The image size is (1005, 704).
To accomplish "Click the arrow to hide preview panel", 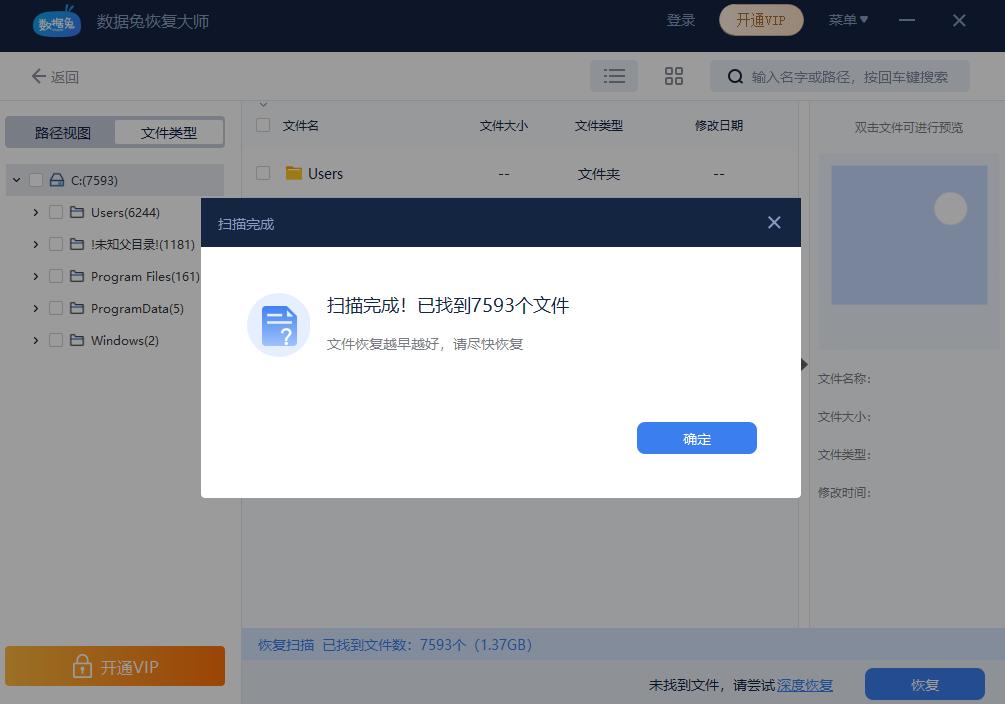I will click(804, 364).
